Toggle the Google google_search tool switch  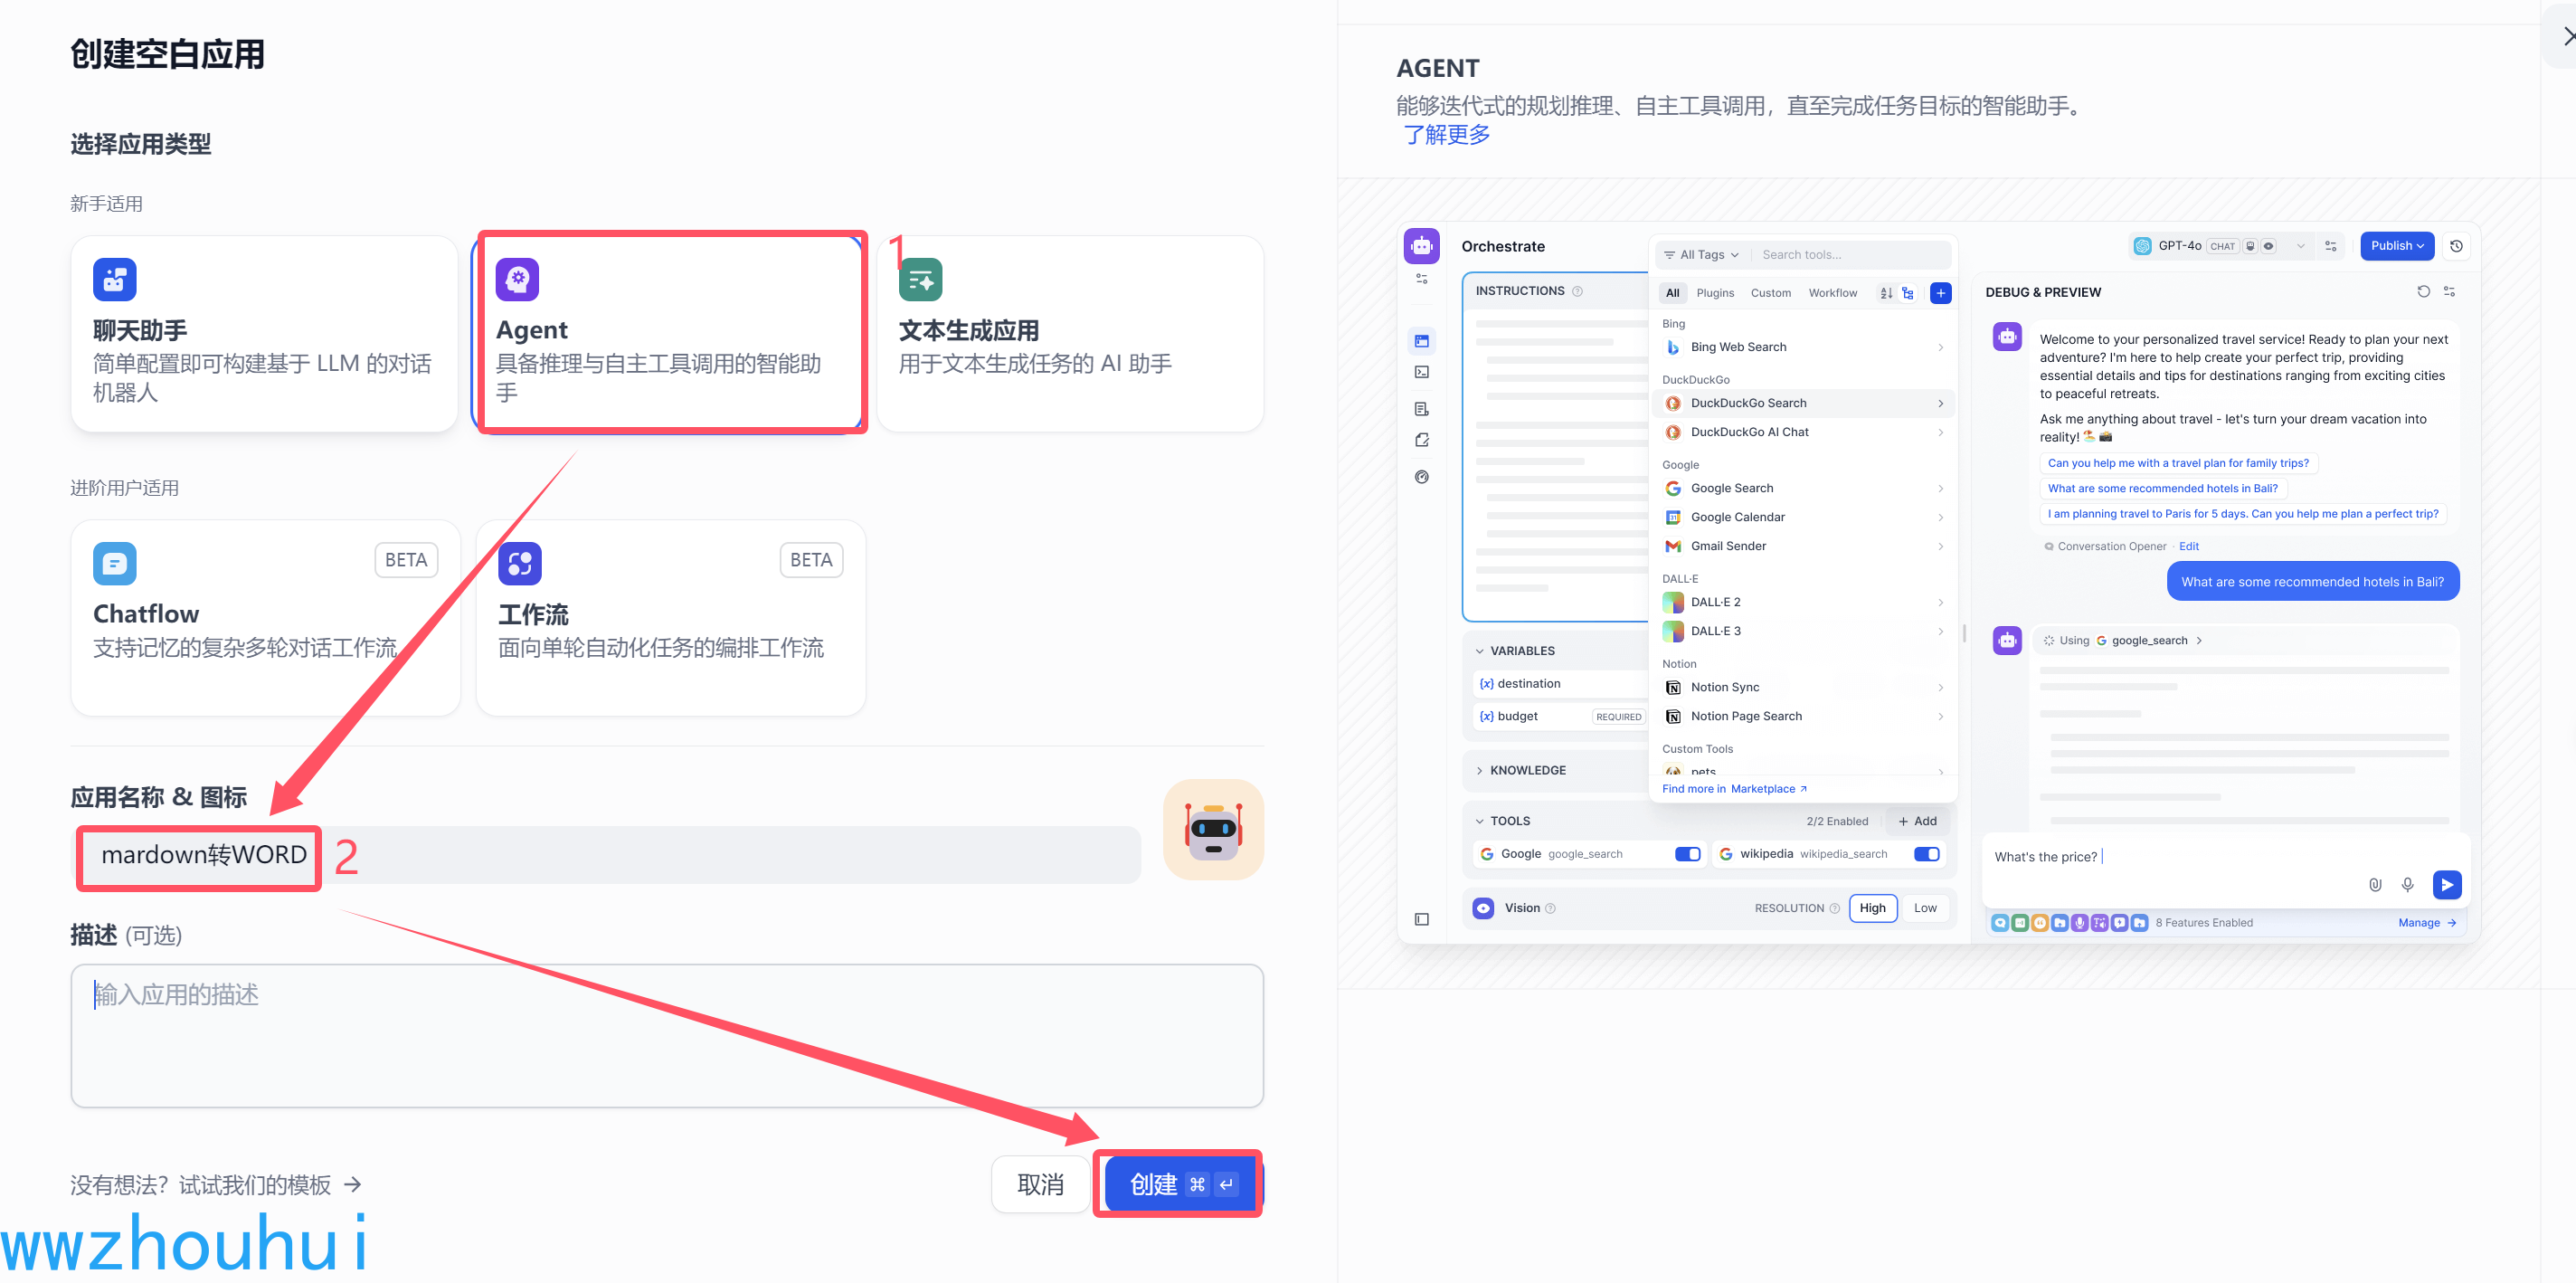point(1686,854)
